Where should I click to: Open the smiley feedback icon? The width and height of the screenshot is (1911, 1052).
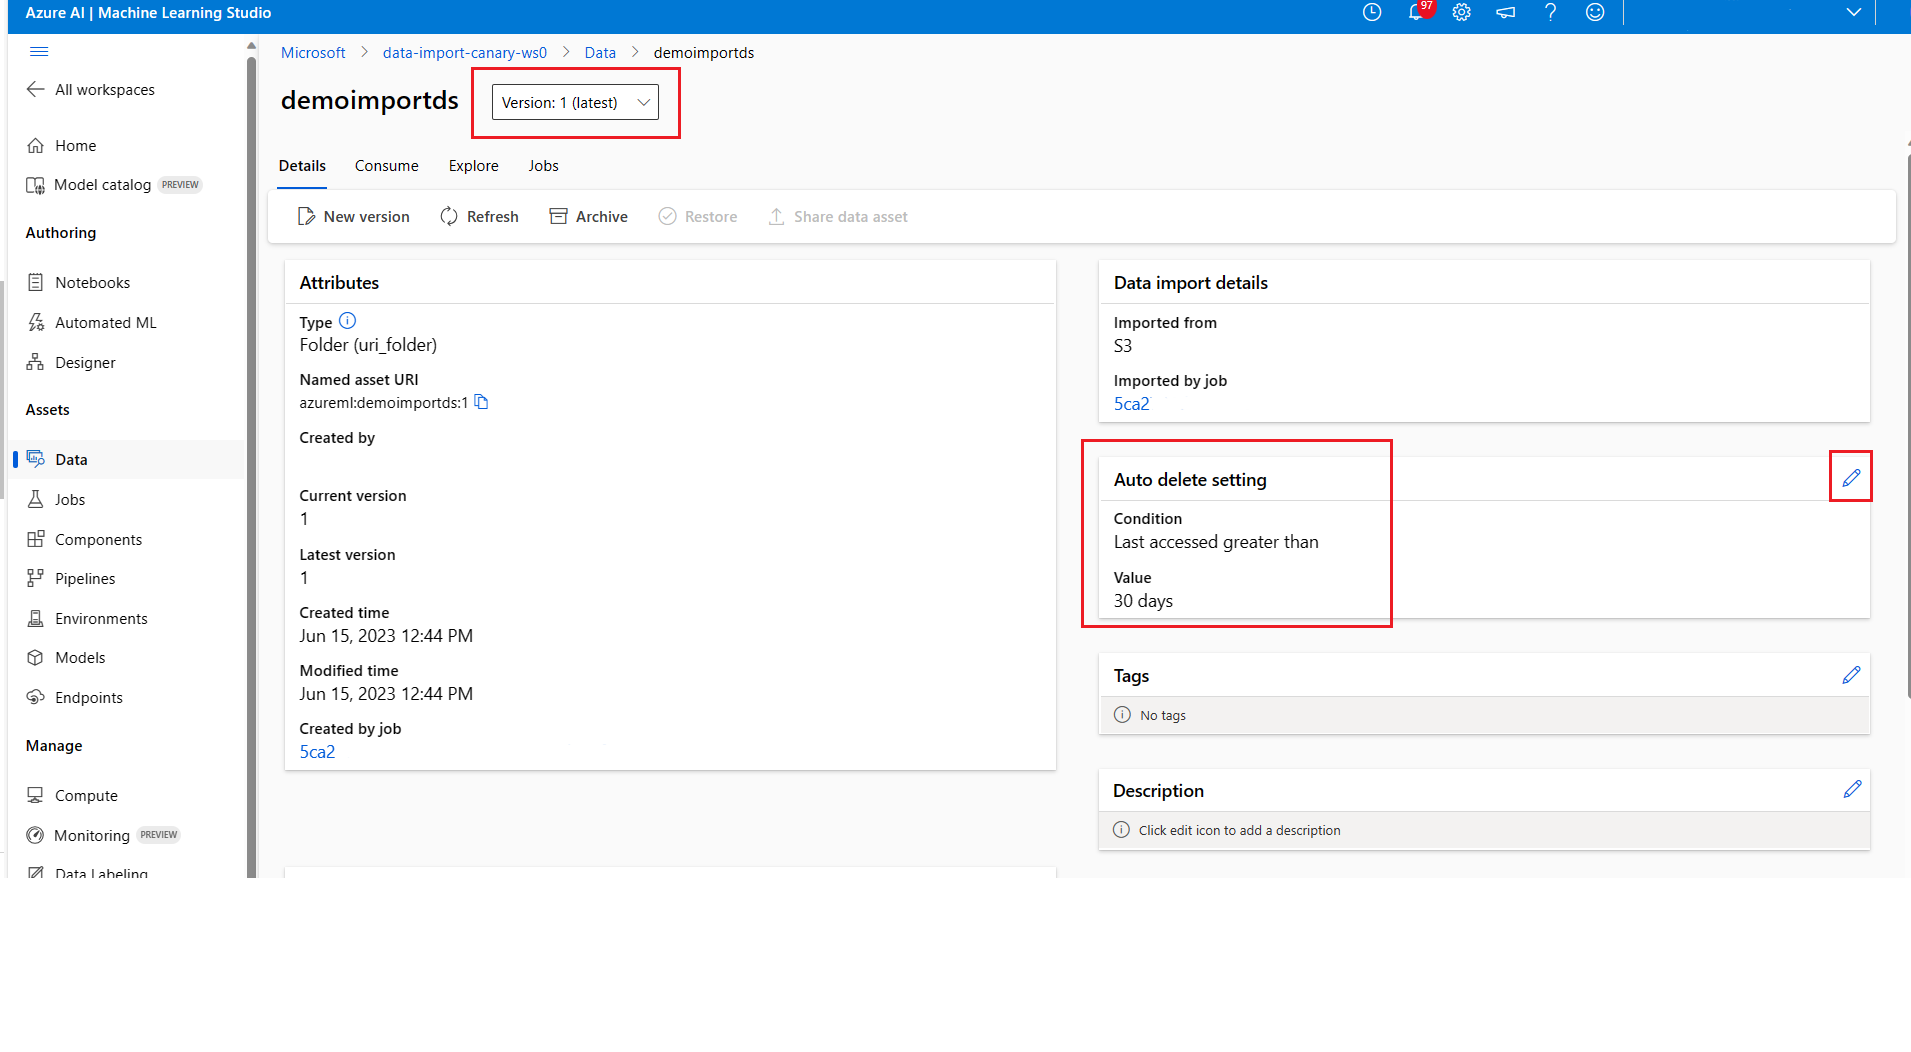click(1595, 13)
